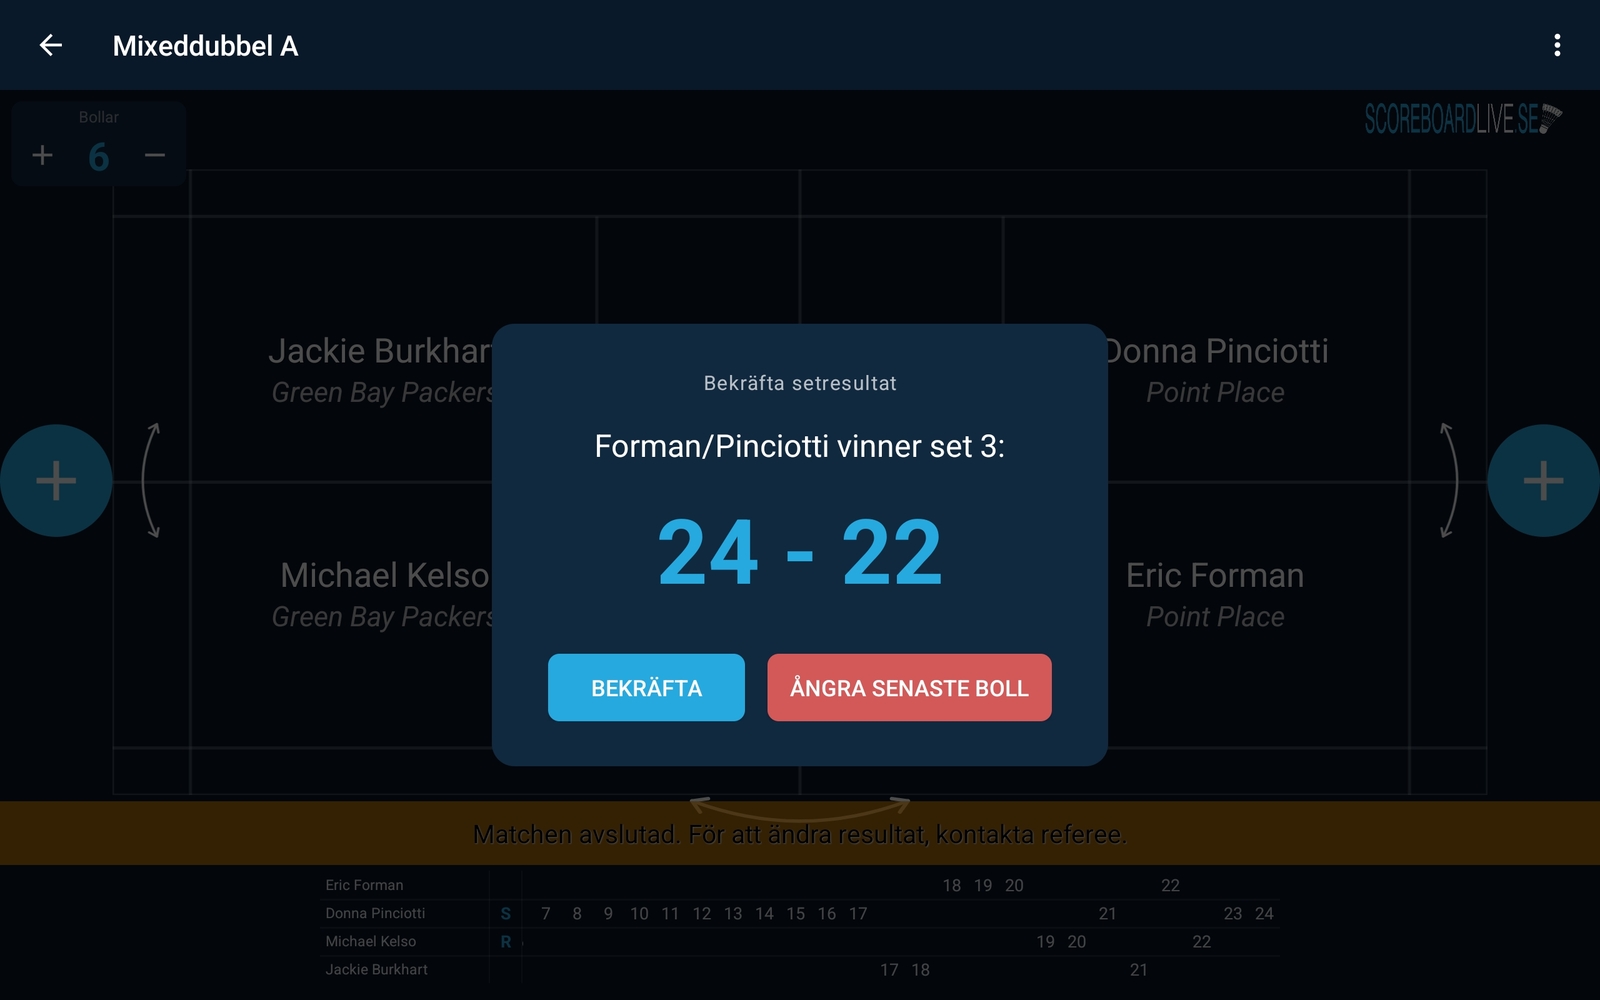Add point for left team

(x=56, y=481)
